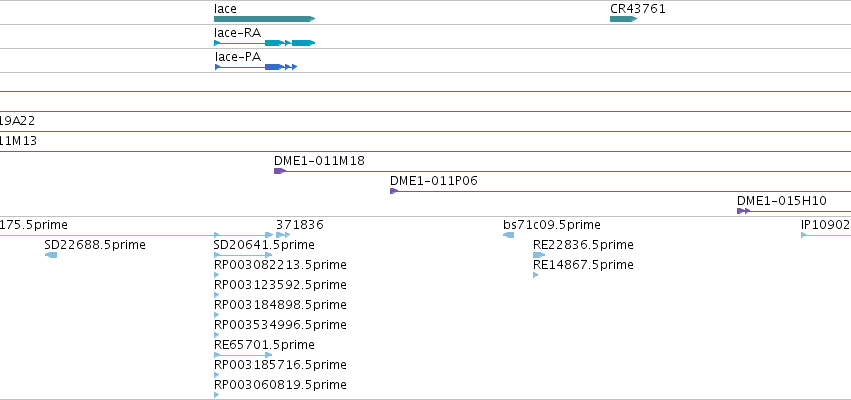The width and height of the screenshot is (851, 400).
Task: Select the CR43761 gene glyph
Action: coord(623,19)
